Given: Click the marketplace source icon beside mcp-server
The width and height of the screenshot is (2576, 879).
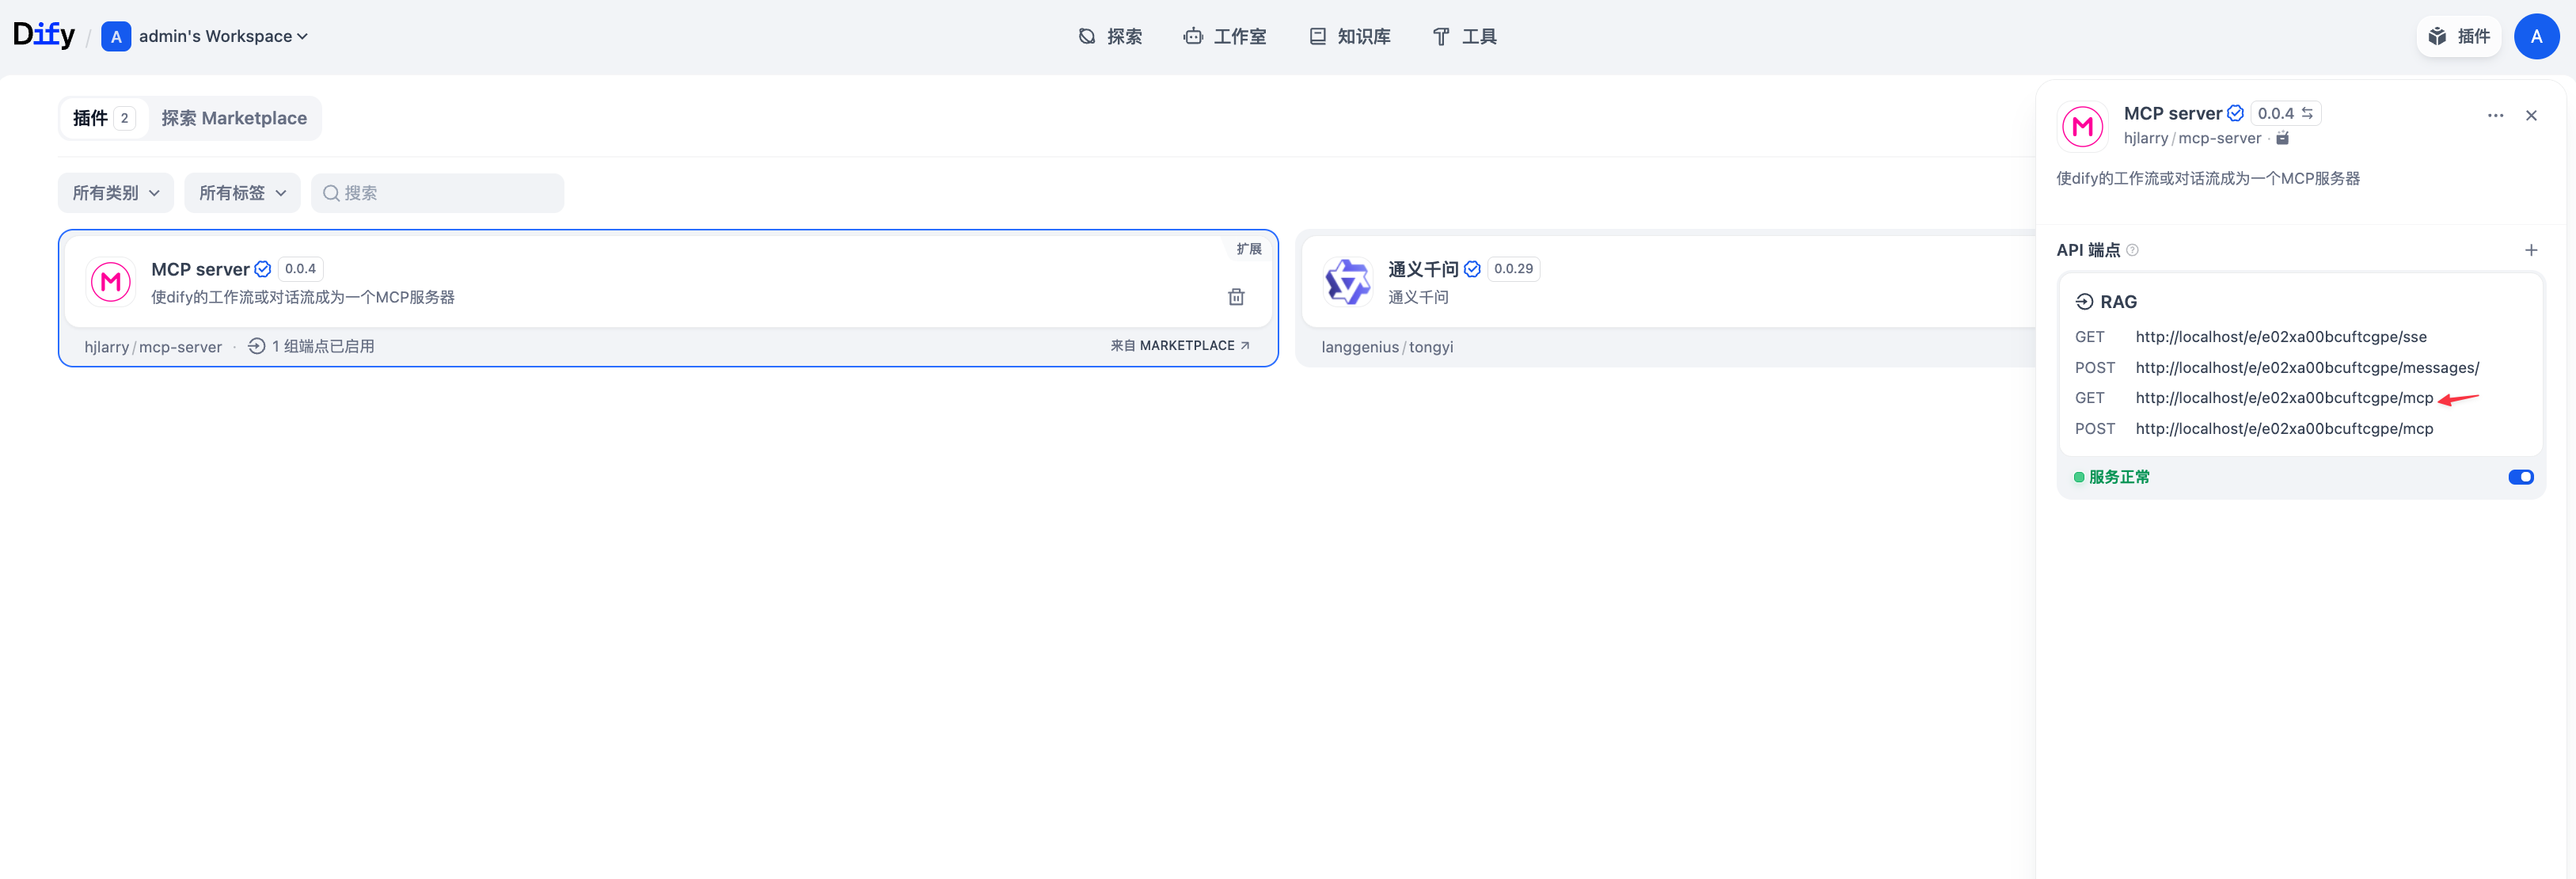Looking at the screenshot, I should tap(2283, 139).
